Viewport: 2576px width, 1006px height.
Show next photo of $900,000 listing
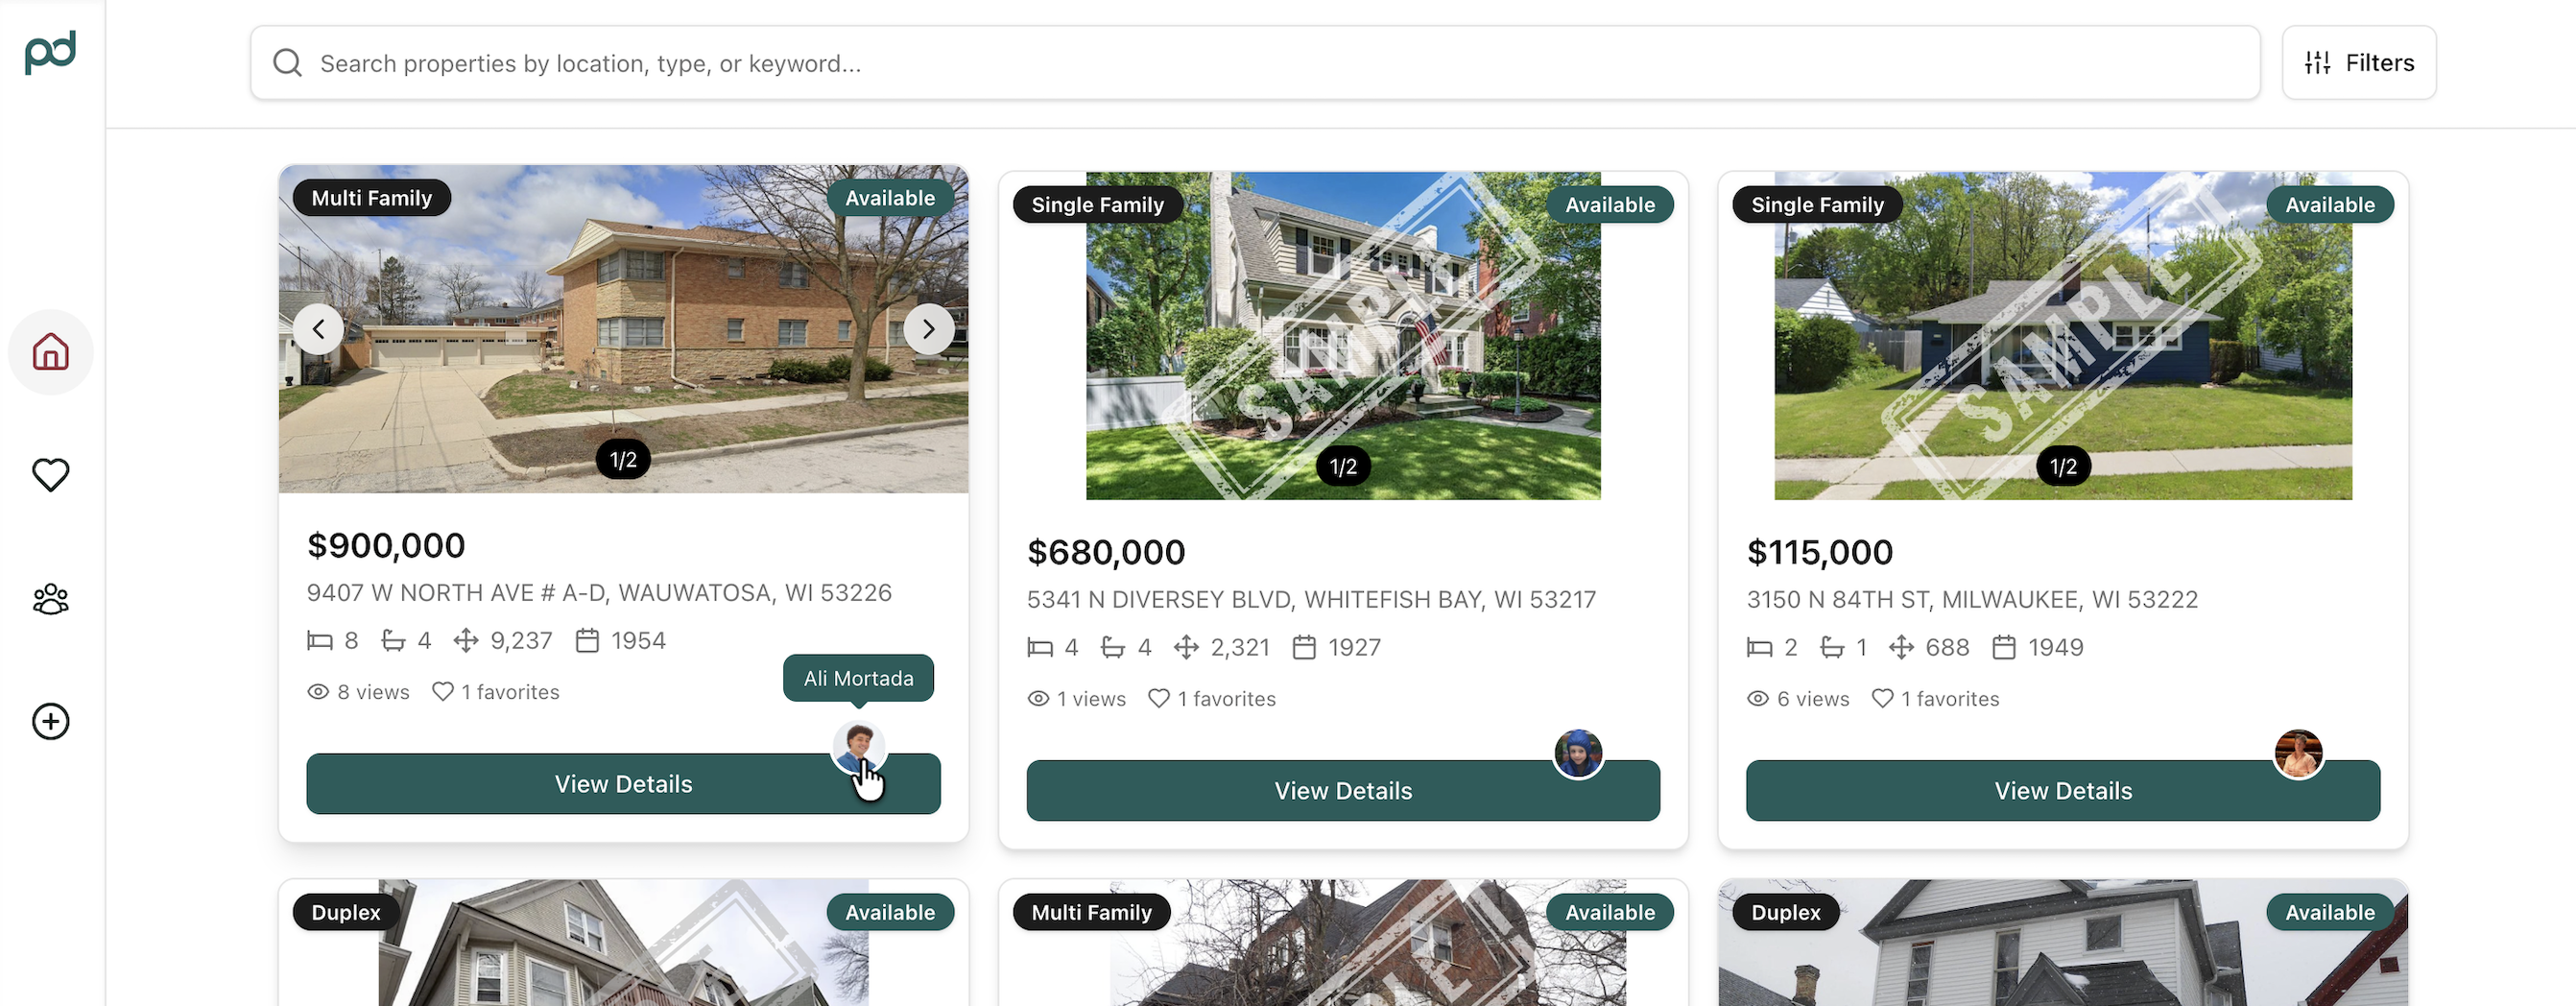929,329
